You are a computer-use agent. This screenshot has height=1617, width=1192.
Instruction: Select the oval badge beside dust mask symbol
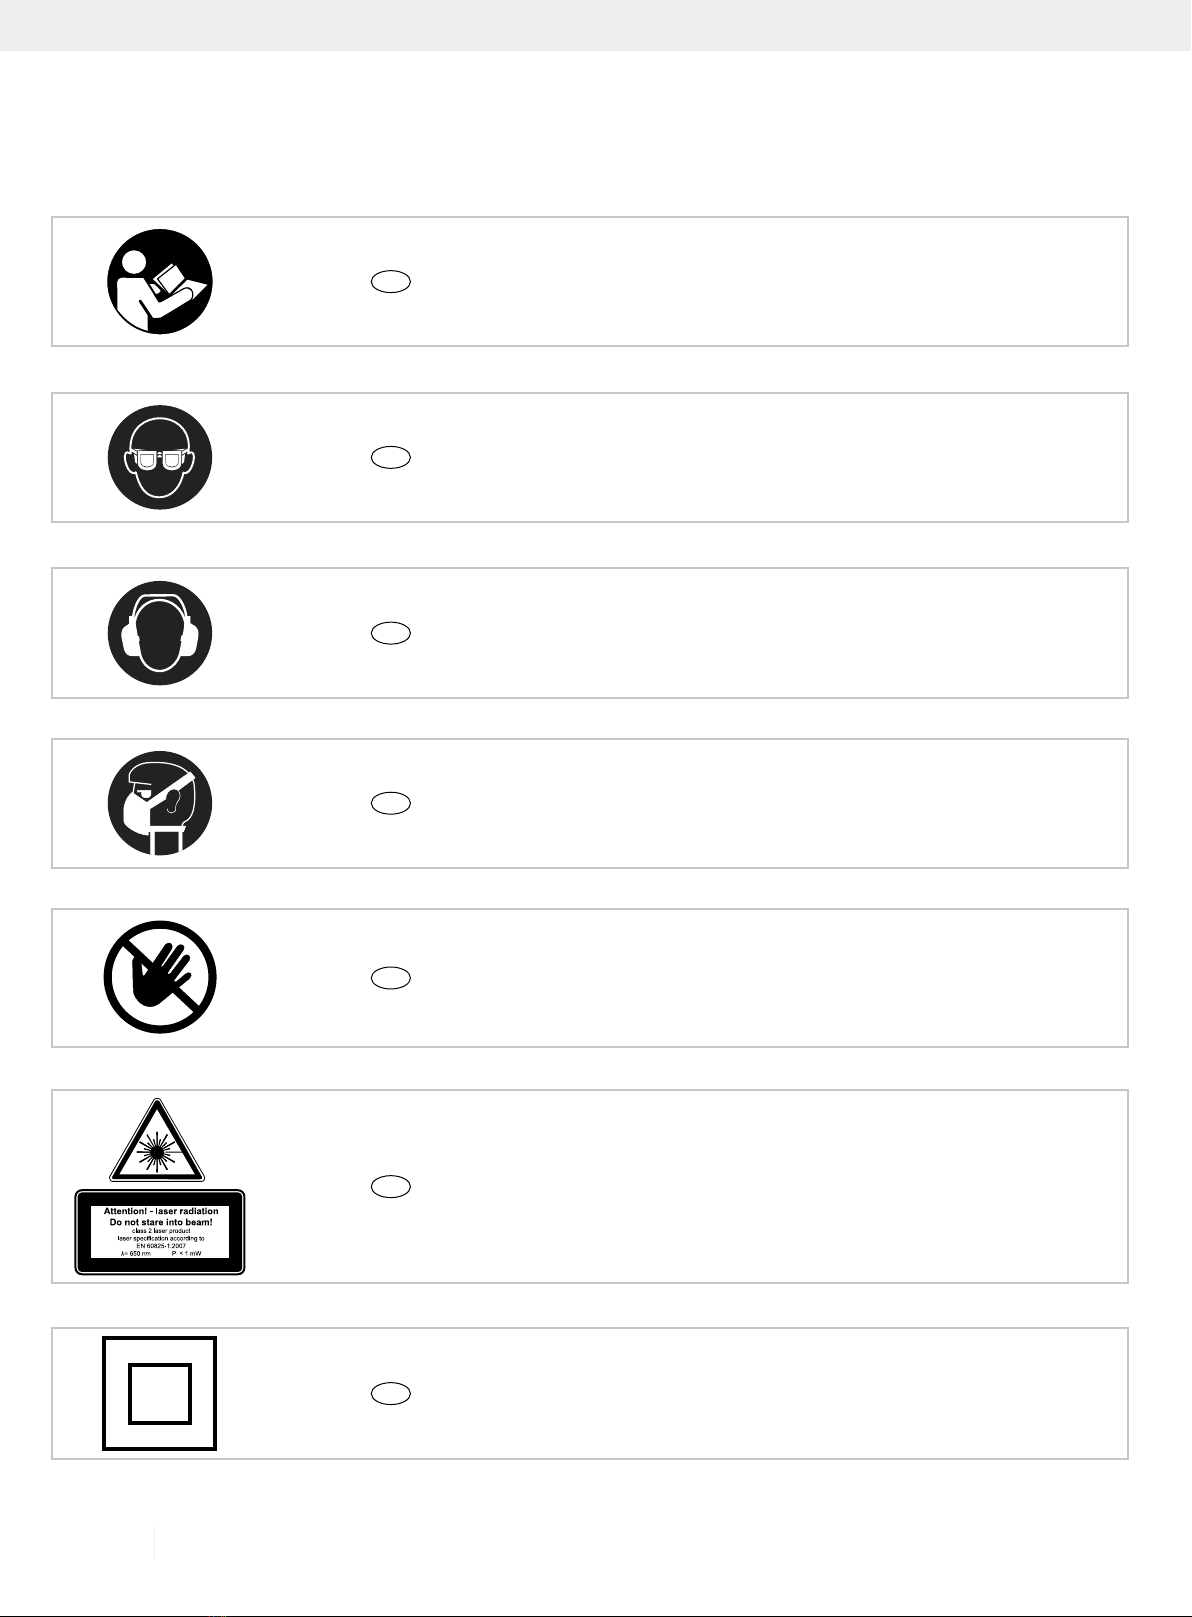(x=391, y=803)
